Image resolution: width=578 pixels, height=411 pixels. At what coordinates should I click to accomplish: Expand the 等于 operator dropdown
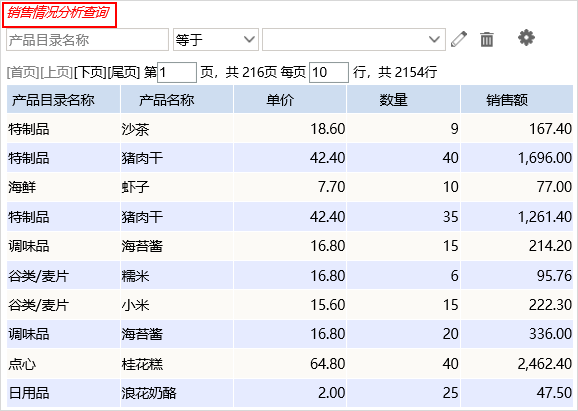216,39
